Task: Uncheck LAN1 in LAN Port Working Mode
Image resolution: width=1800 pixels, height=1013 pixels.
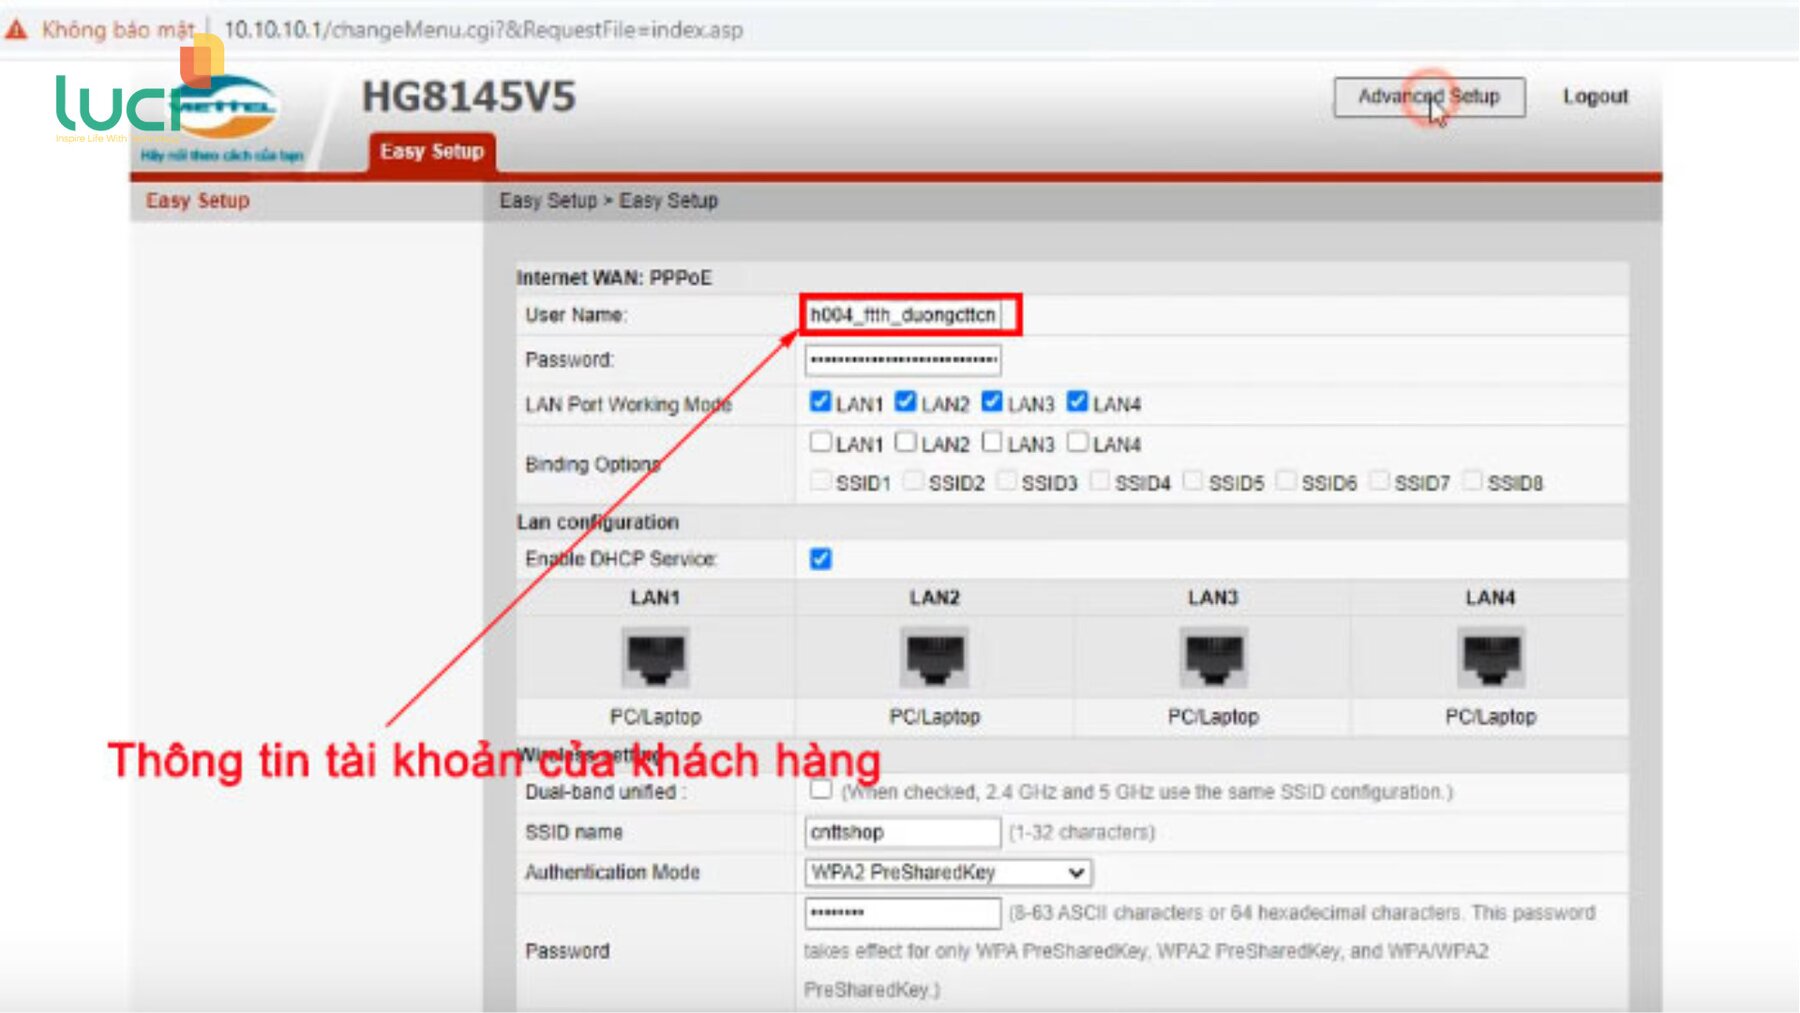Action: pos(820,402)
